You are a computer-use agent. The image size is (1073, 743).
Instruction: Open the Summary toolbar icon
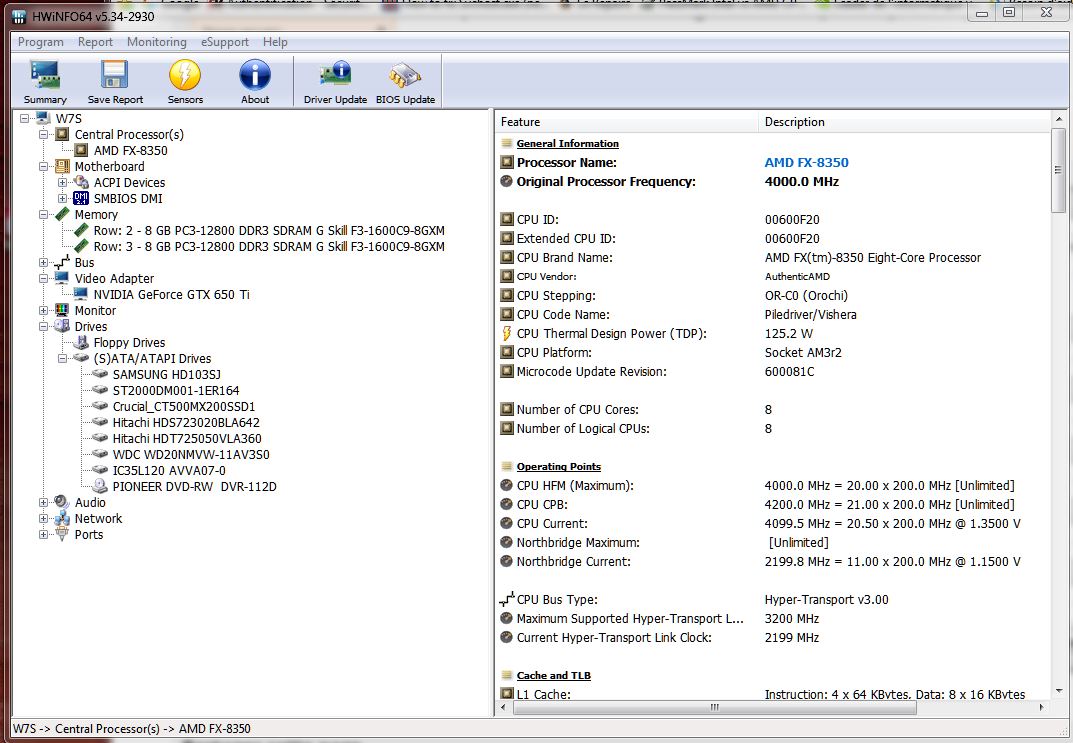pos(45,81)
